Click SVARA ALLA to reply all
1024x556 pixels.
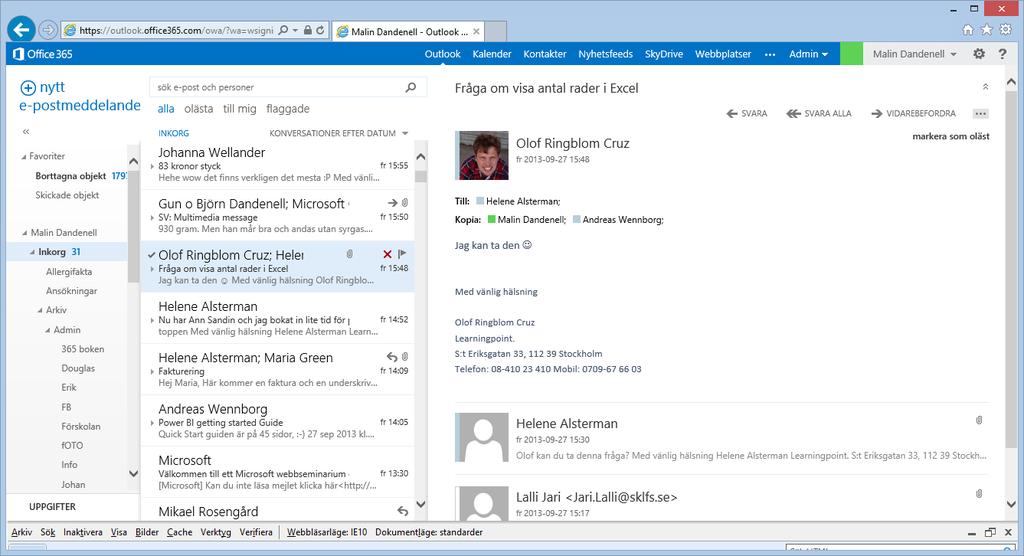click(x=819, y=114)
